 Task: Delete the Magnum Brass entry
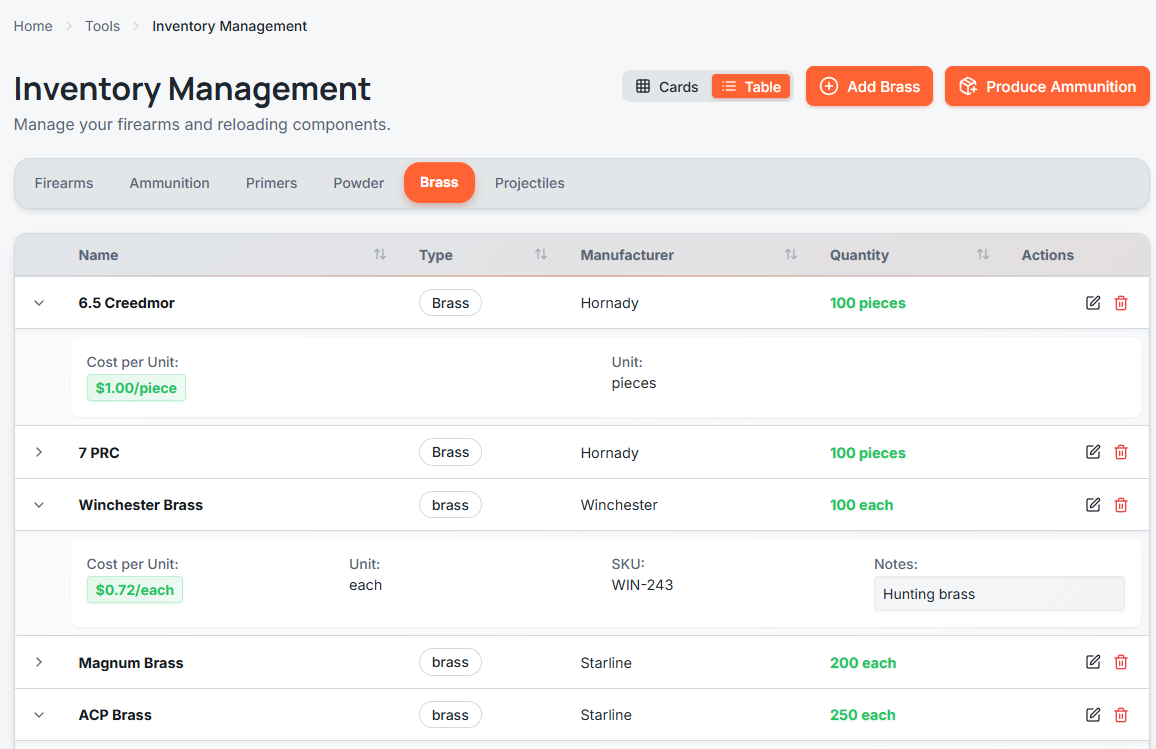(x=1121, y=663)
